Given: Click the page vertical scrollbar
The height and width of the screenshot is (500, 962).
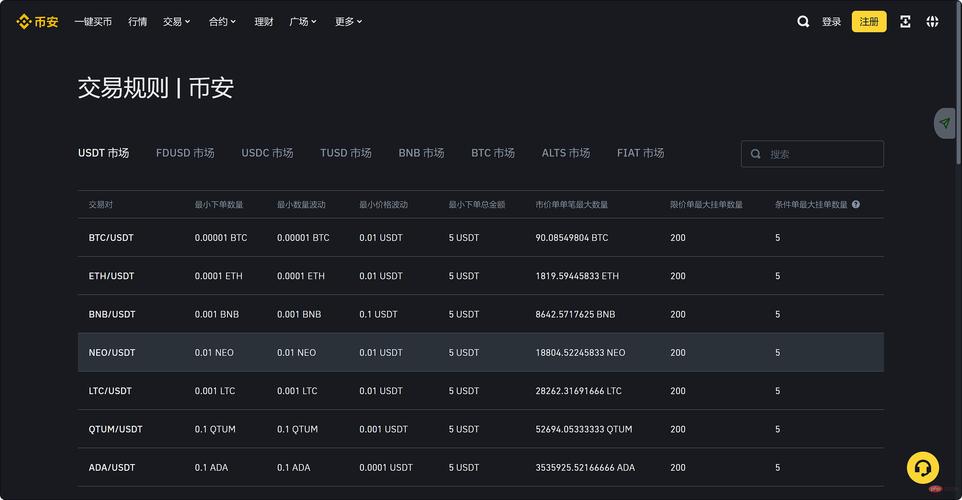Looking at the screenshot, I should [x=958, y=83].
